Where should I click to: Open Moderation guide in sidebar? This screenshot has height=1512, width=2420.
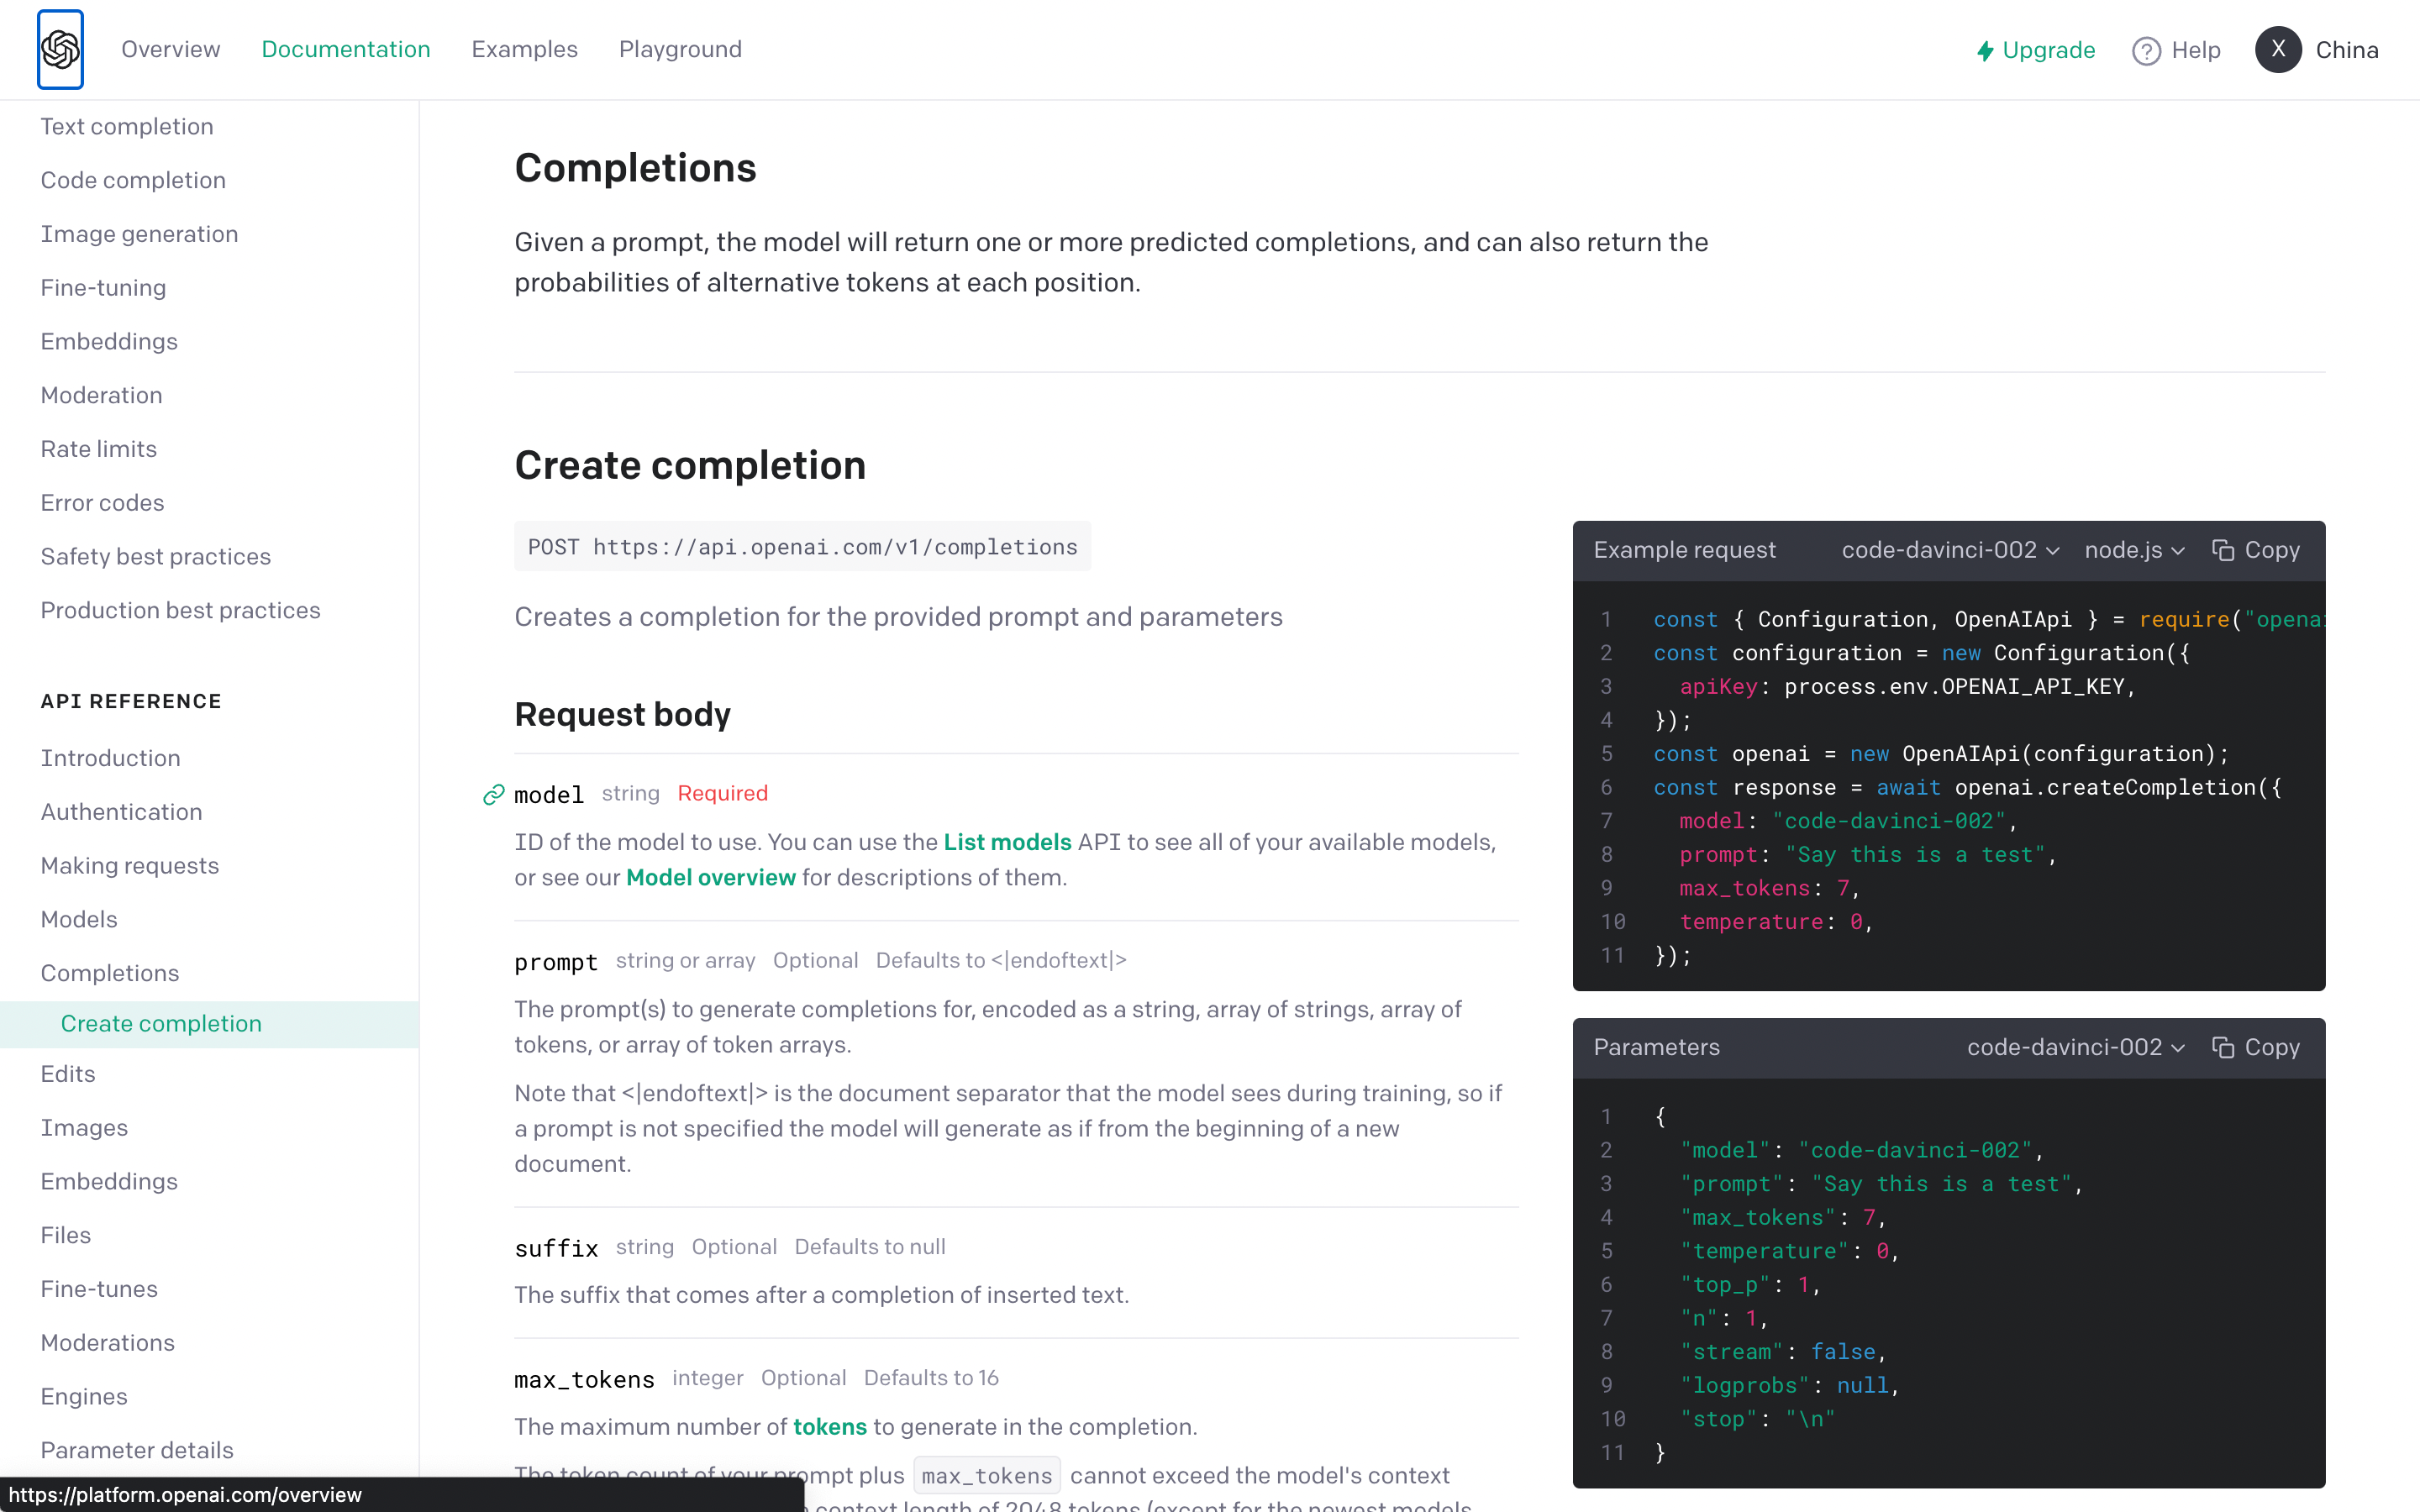(101, 395)
